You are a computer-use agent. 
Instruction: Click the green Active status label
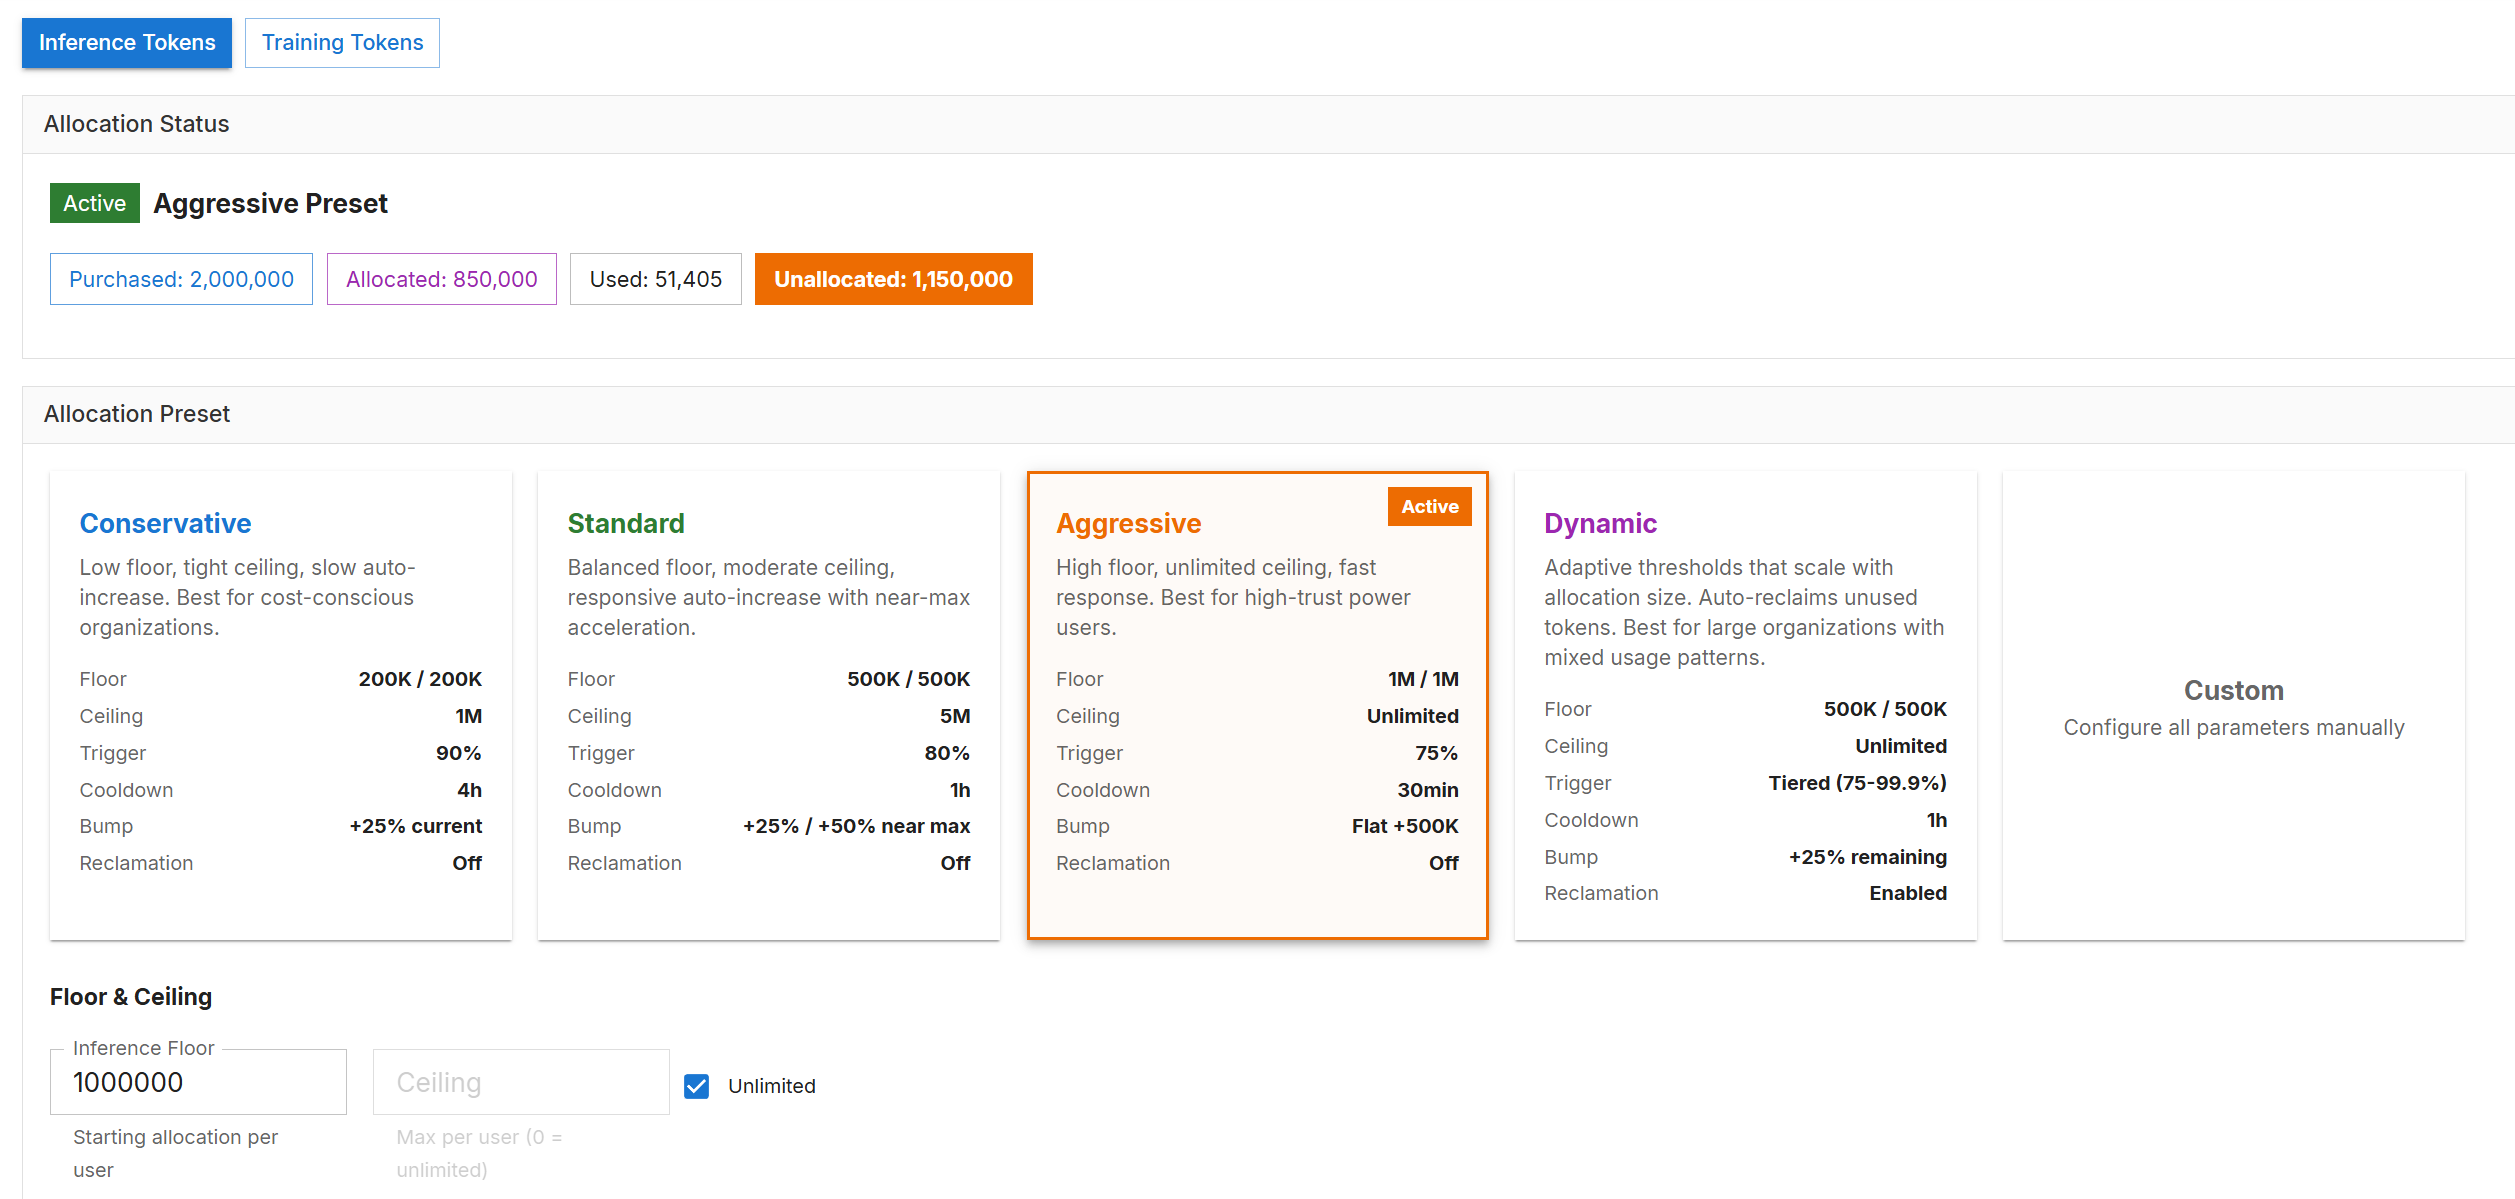(x=94, y=202)
